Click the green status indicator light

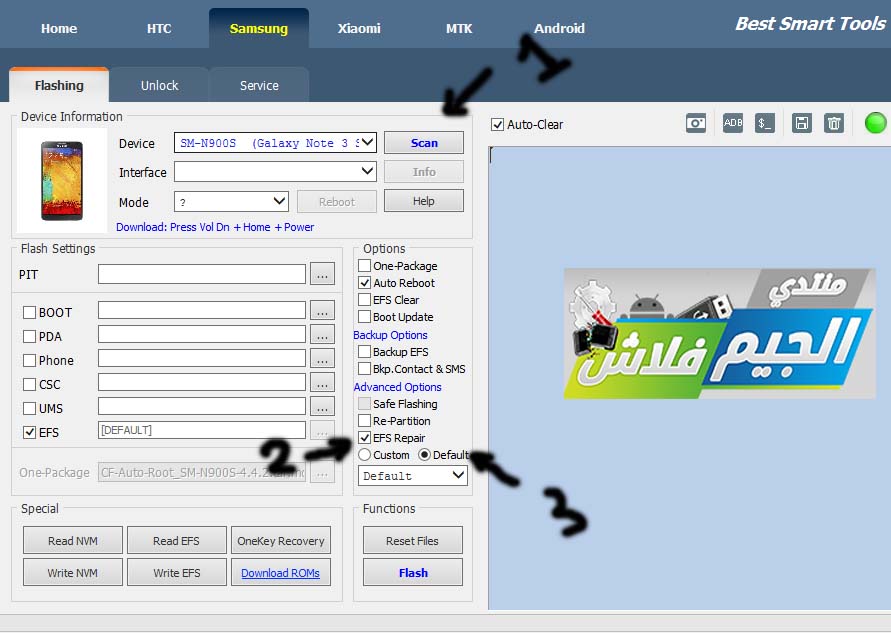tap(875, 123)
